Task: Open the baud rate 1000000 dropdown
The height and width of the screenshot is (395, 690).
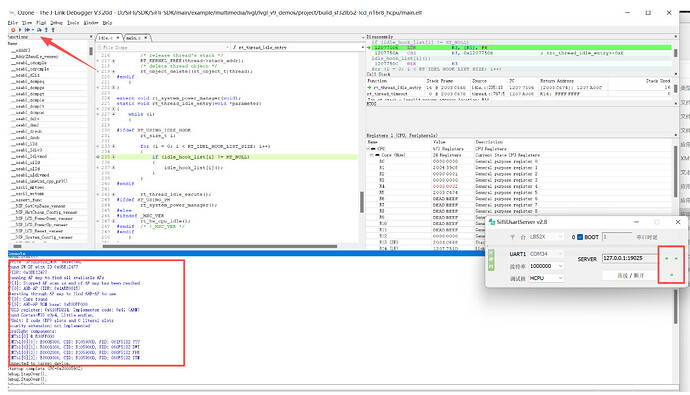Action: pos(546,266)
